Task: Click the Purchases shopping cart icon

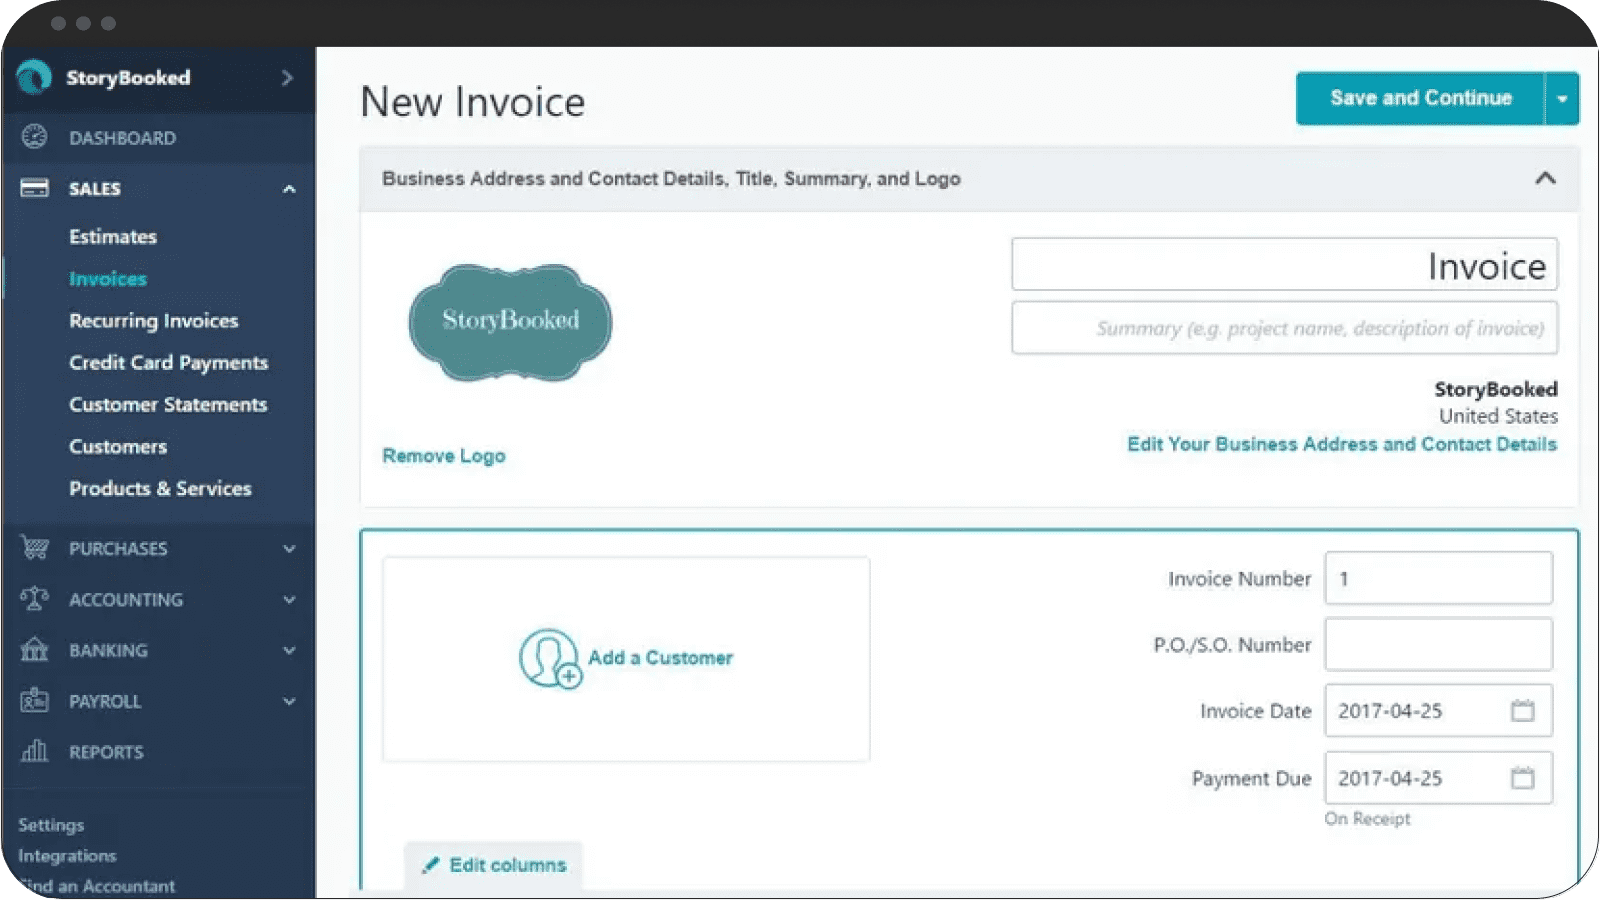Action: 34,548
